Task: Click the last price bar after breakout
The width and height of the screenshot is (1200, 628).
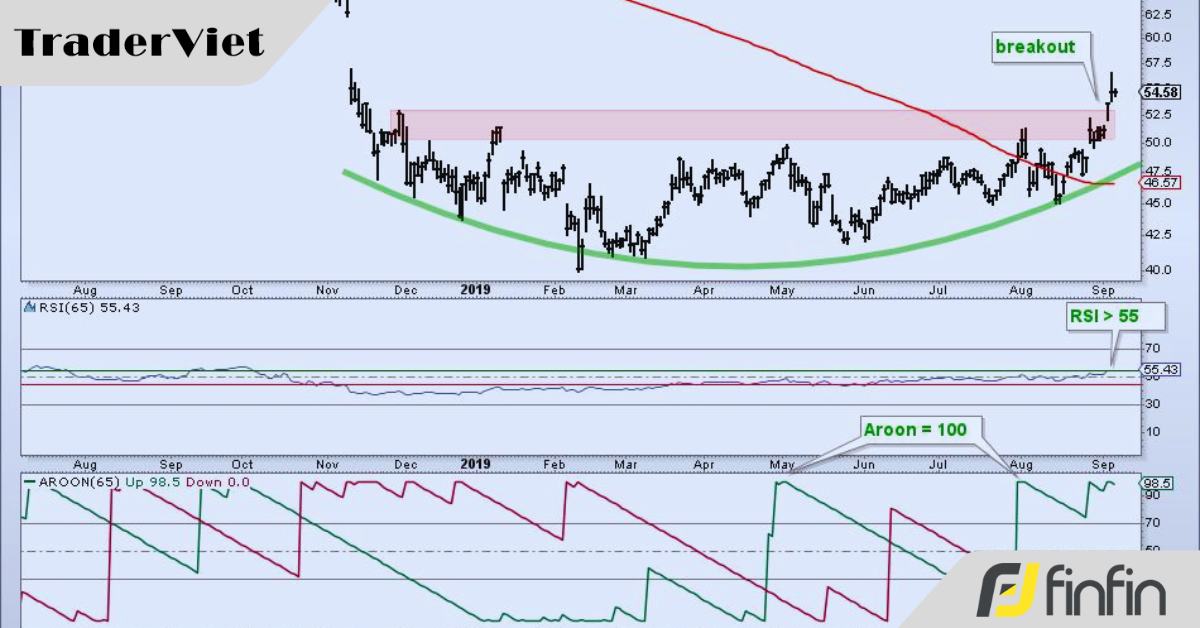Action: pyautogui.click(x=1113, y=90)
